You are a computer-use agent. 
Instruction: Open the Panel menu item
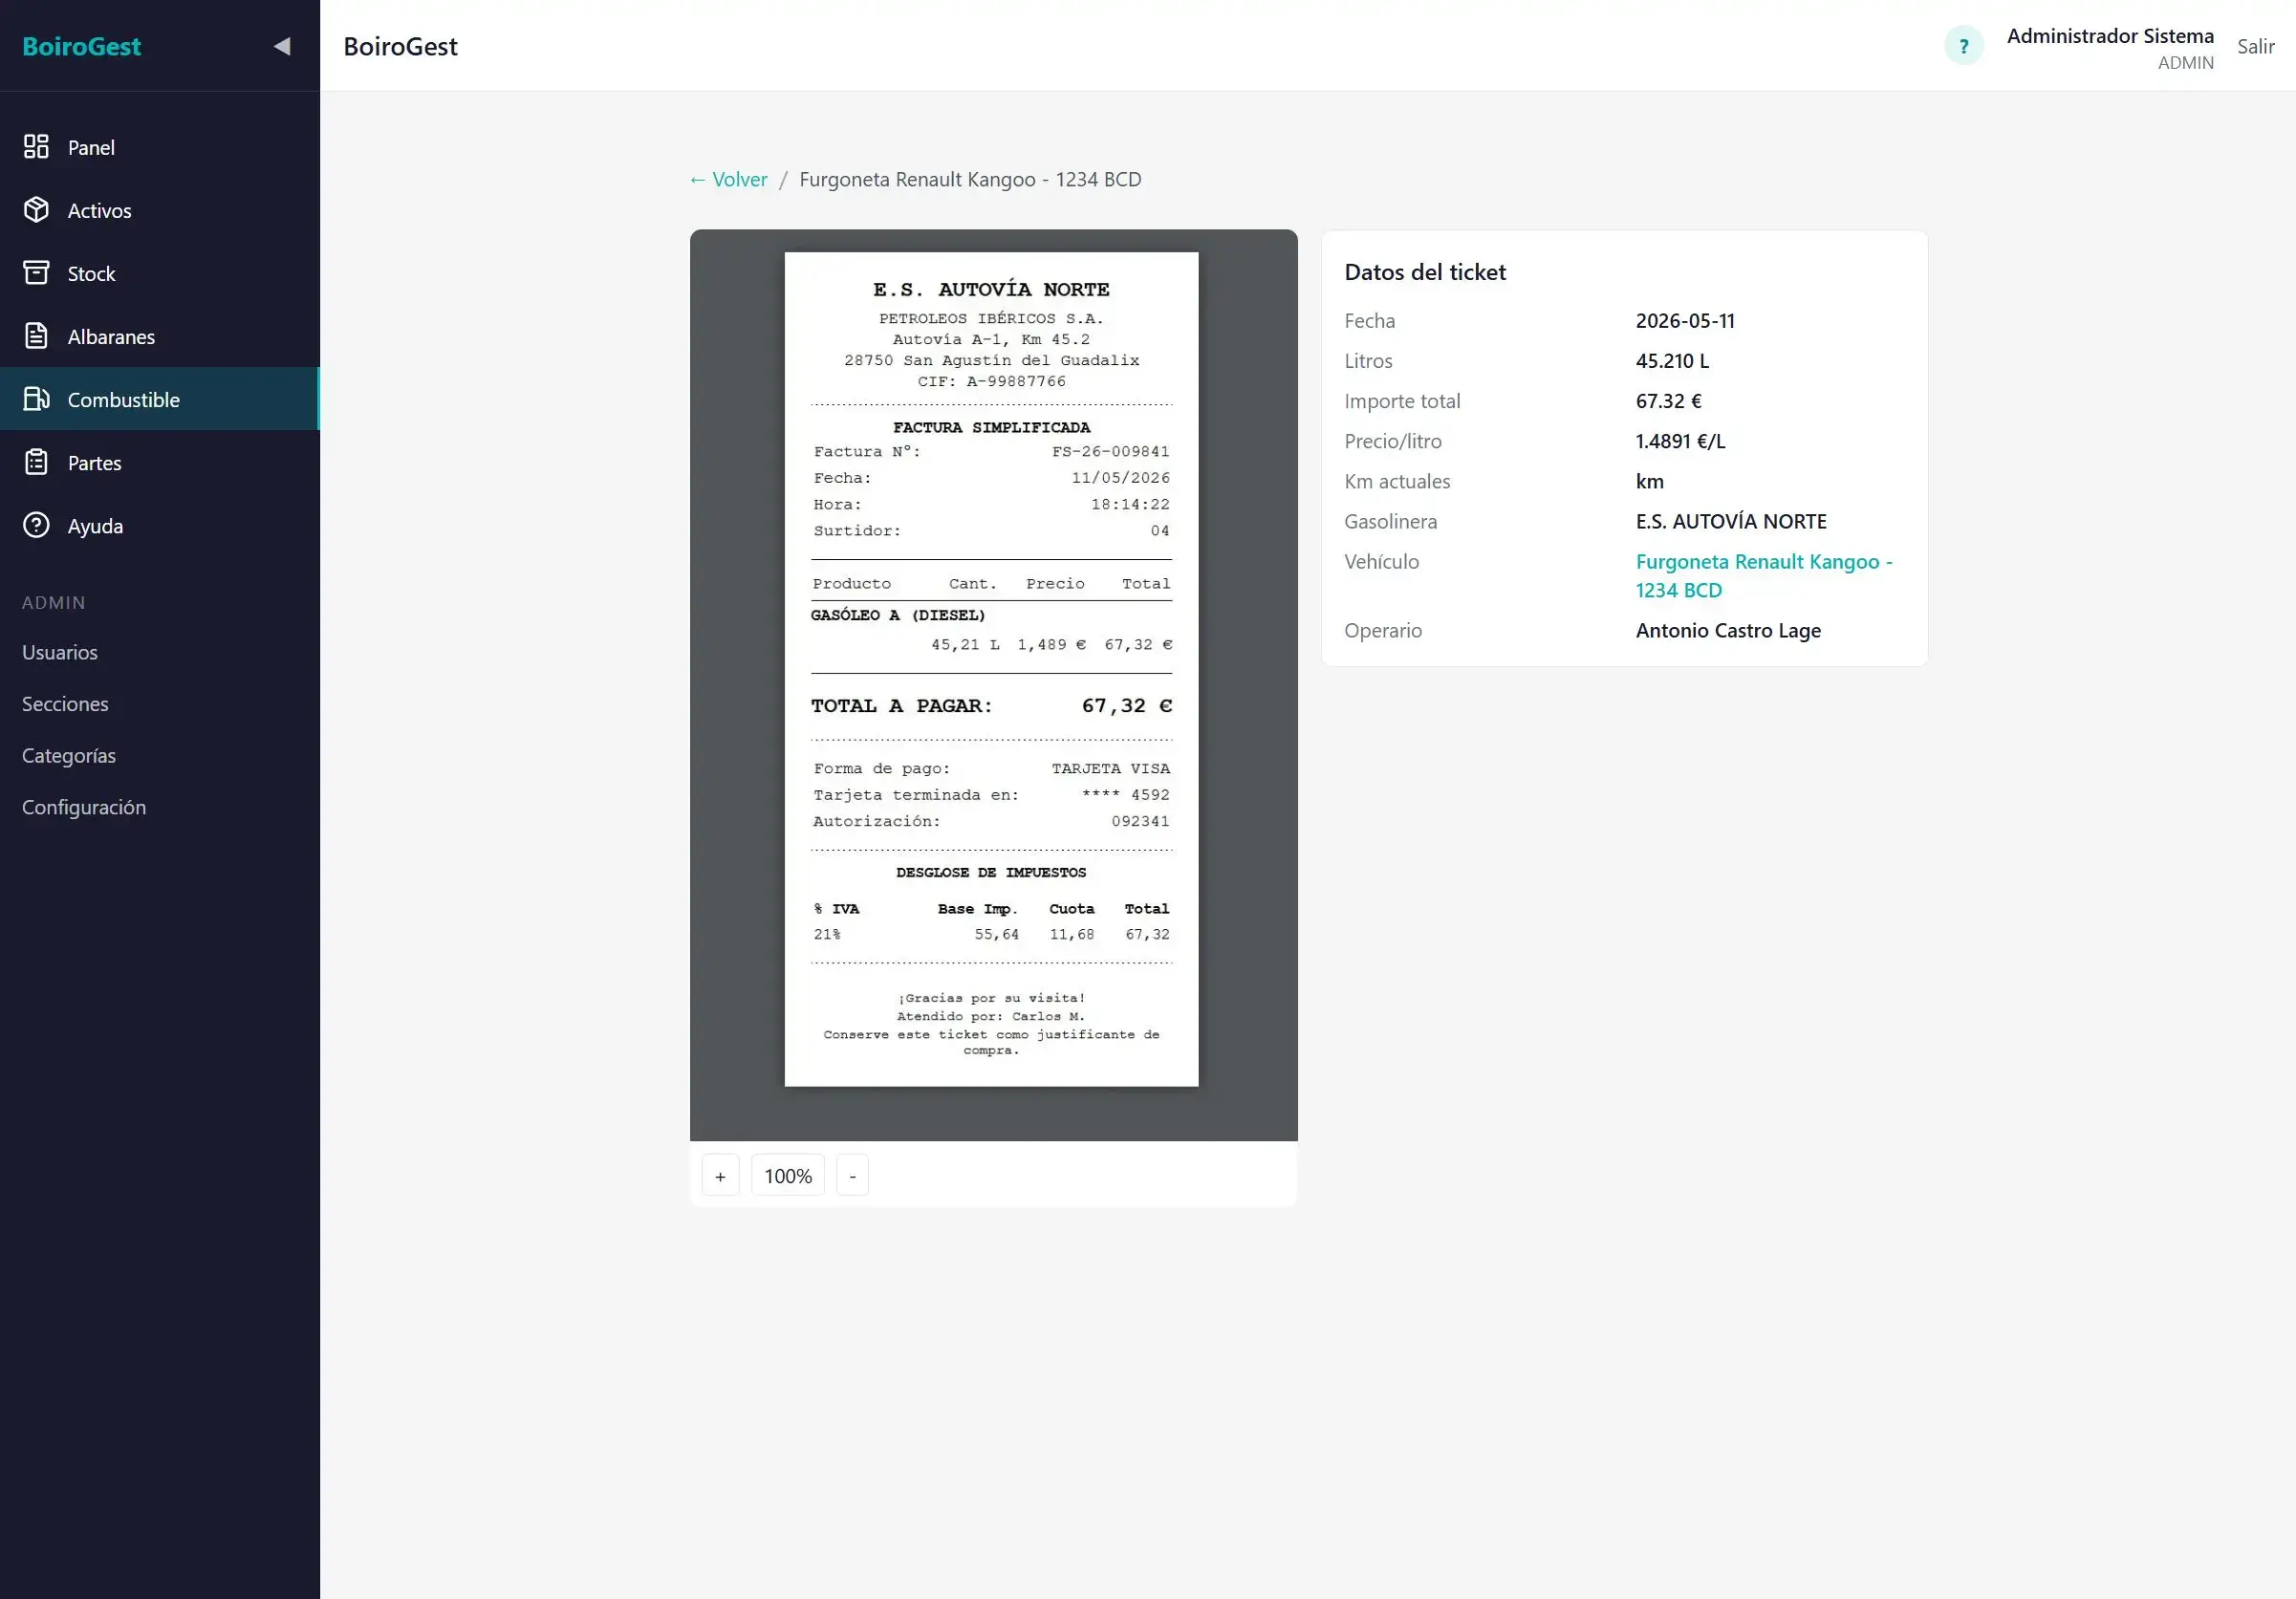click(x=160, y=147)
